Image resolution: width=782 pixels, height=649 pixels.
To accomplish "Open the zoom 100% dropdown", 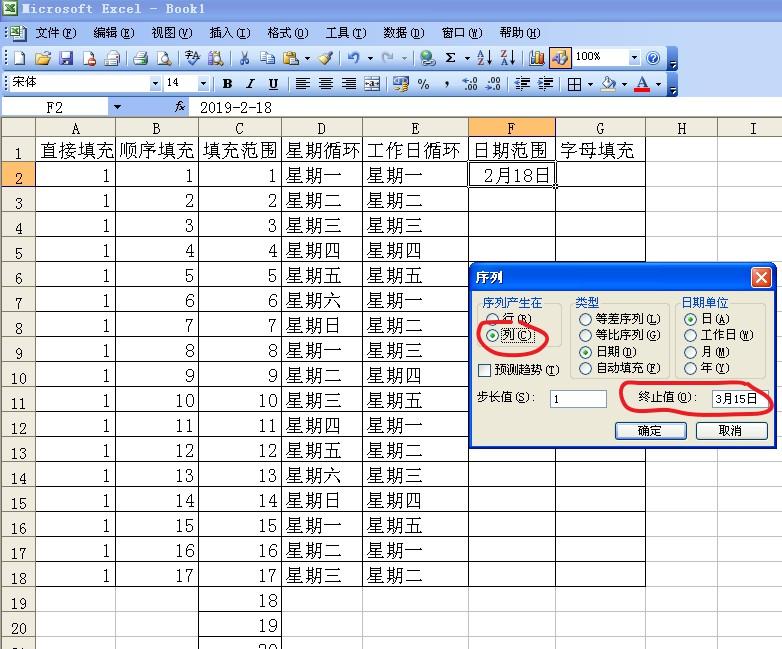I will click(634, 58).
